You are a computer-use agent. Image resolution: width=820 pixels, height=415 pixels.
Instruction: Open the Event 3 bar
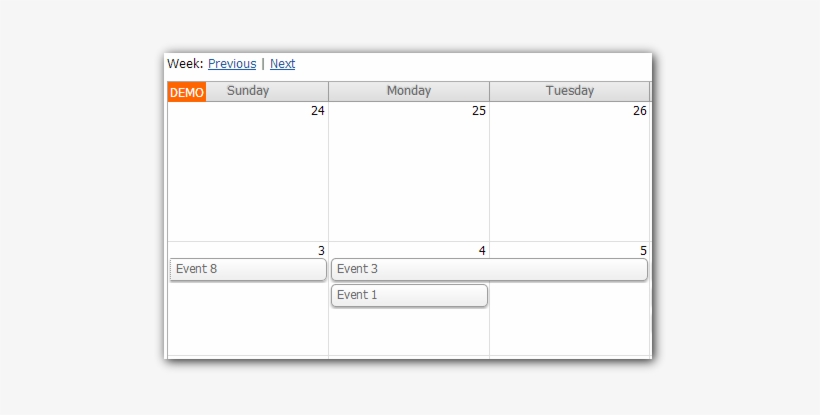(489, 269)
